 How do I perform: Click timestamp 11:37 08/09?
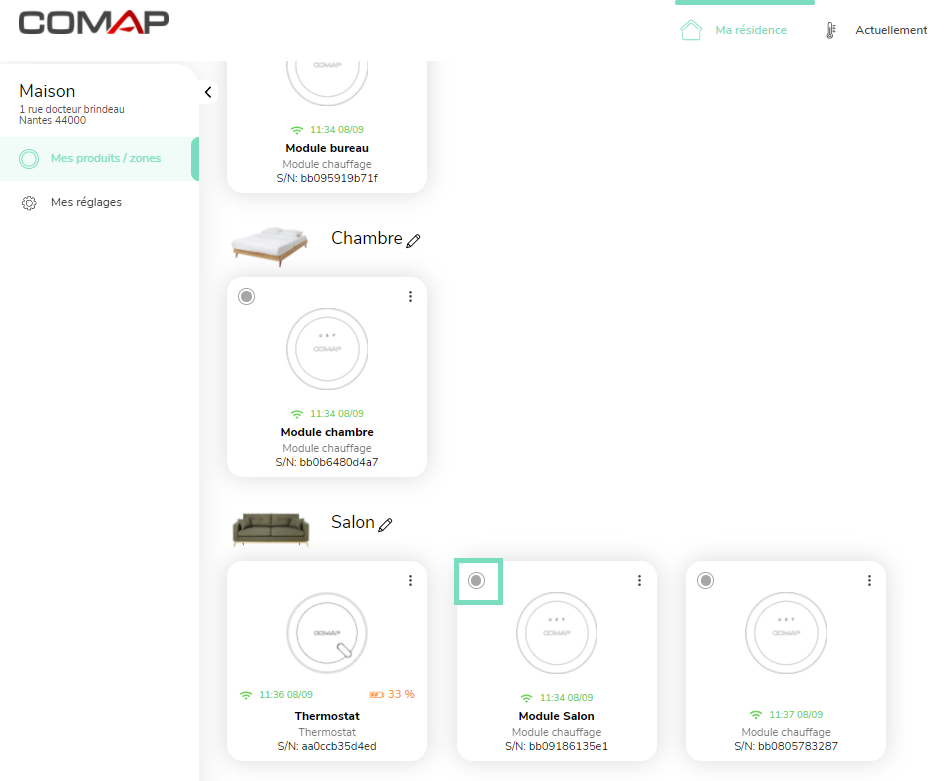click(796, 715)
